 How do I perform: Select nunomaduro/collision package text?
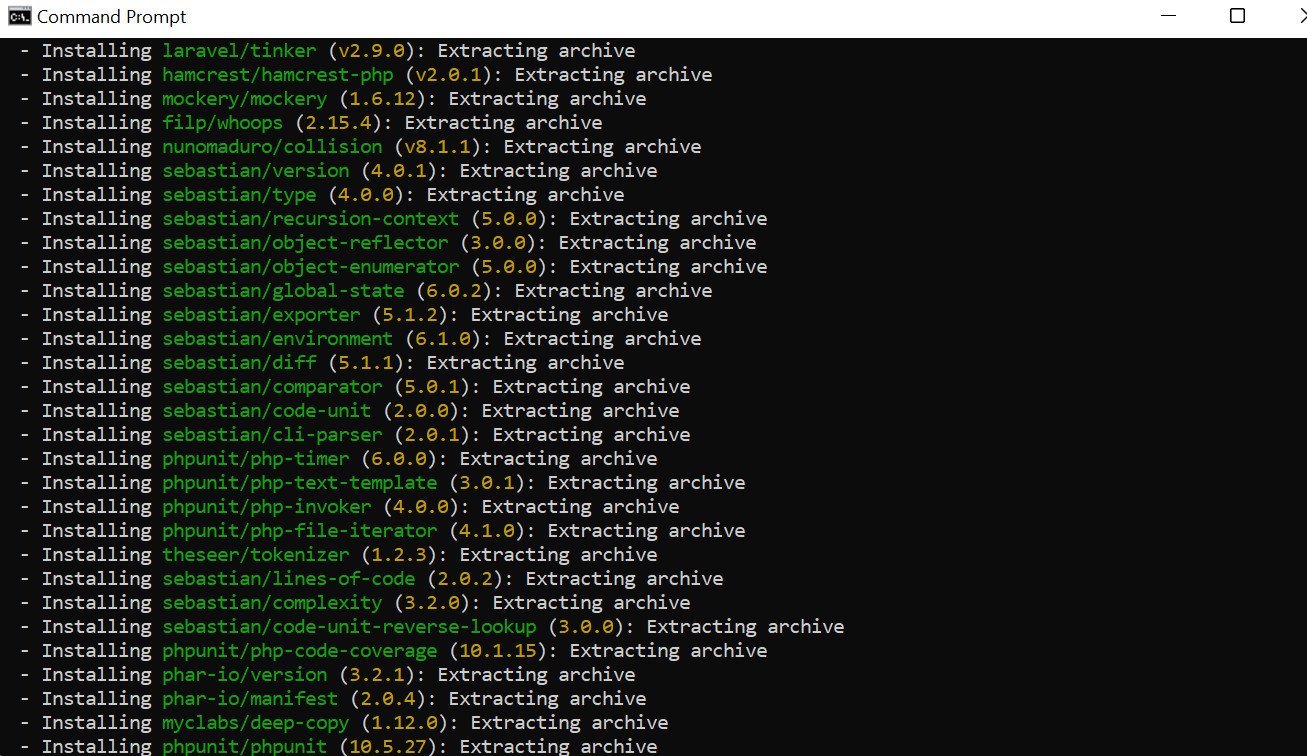[272, 146]
